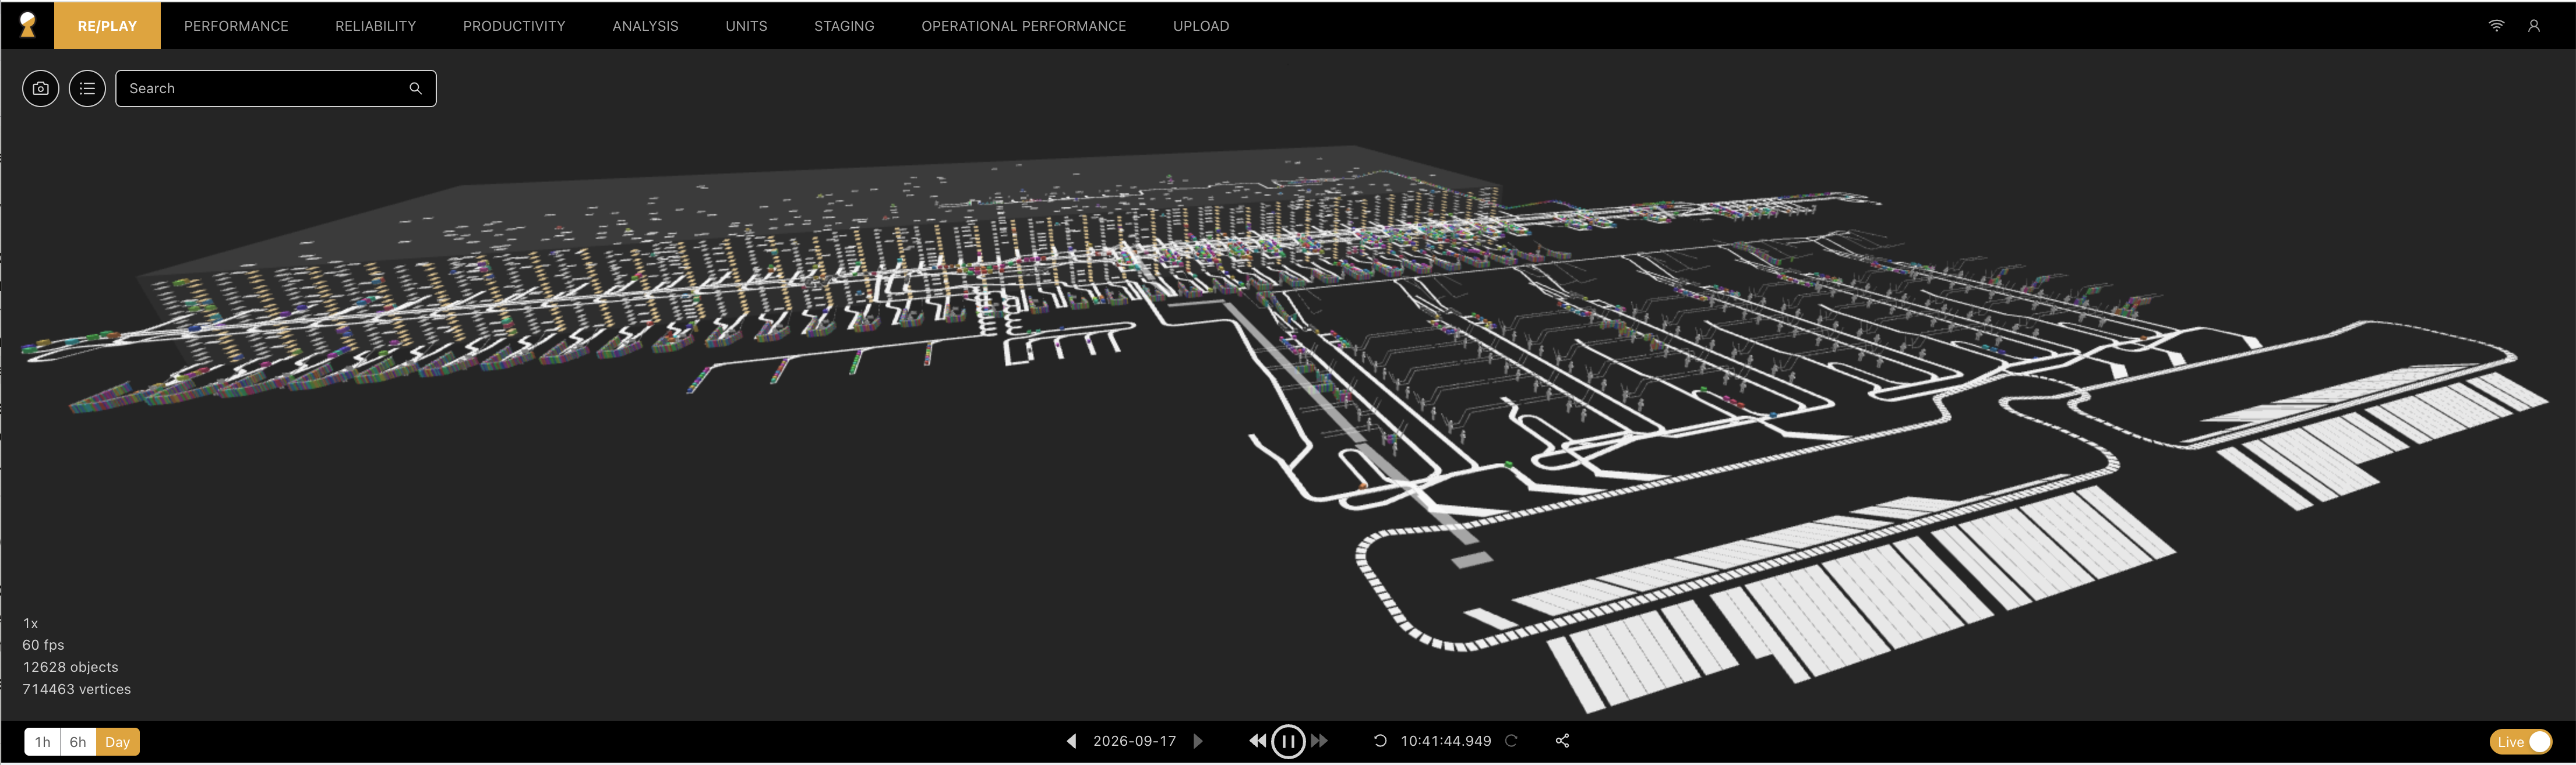Image resolution: width=2576 pixels, height=765 pixels.
Task: Pause the replay playback
Action: click(x=1288, y=741)
